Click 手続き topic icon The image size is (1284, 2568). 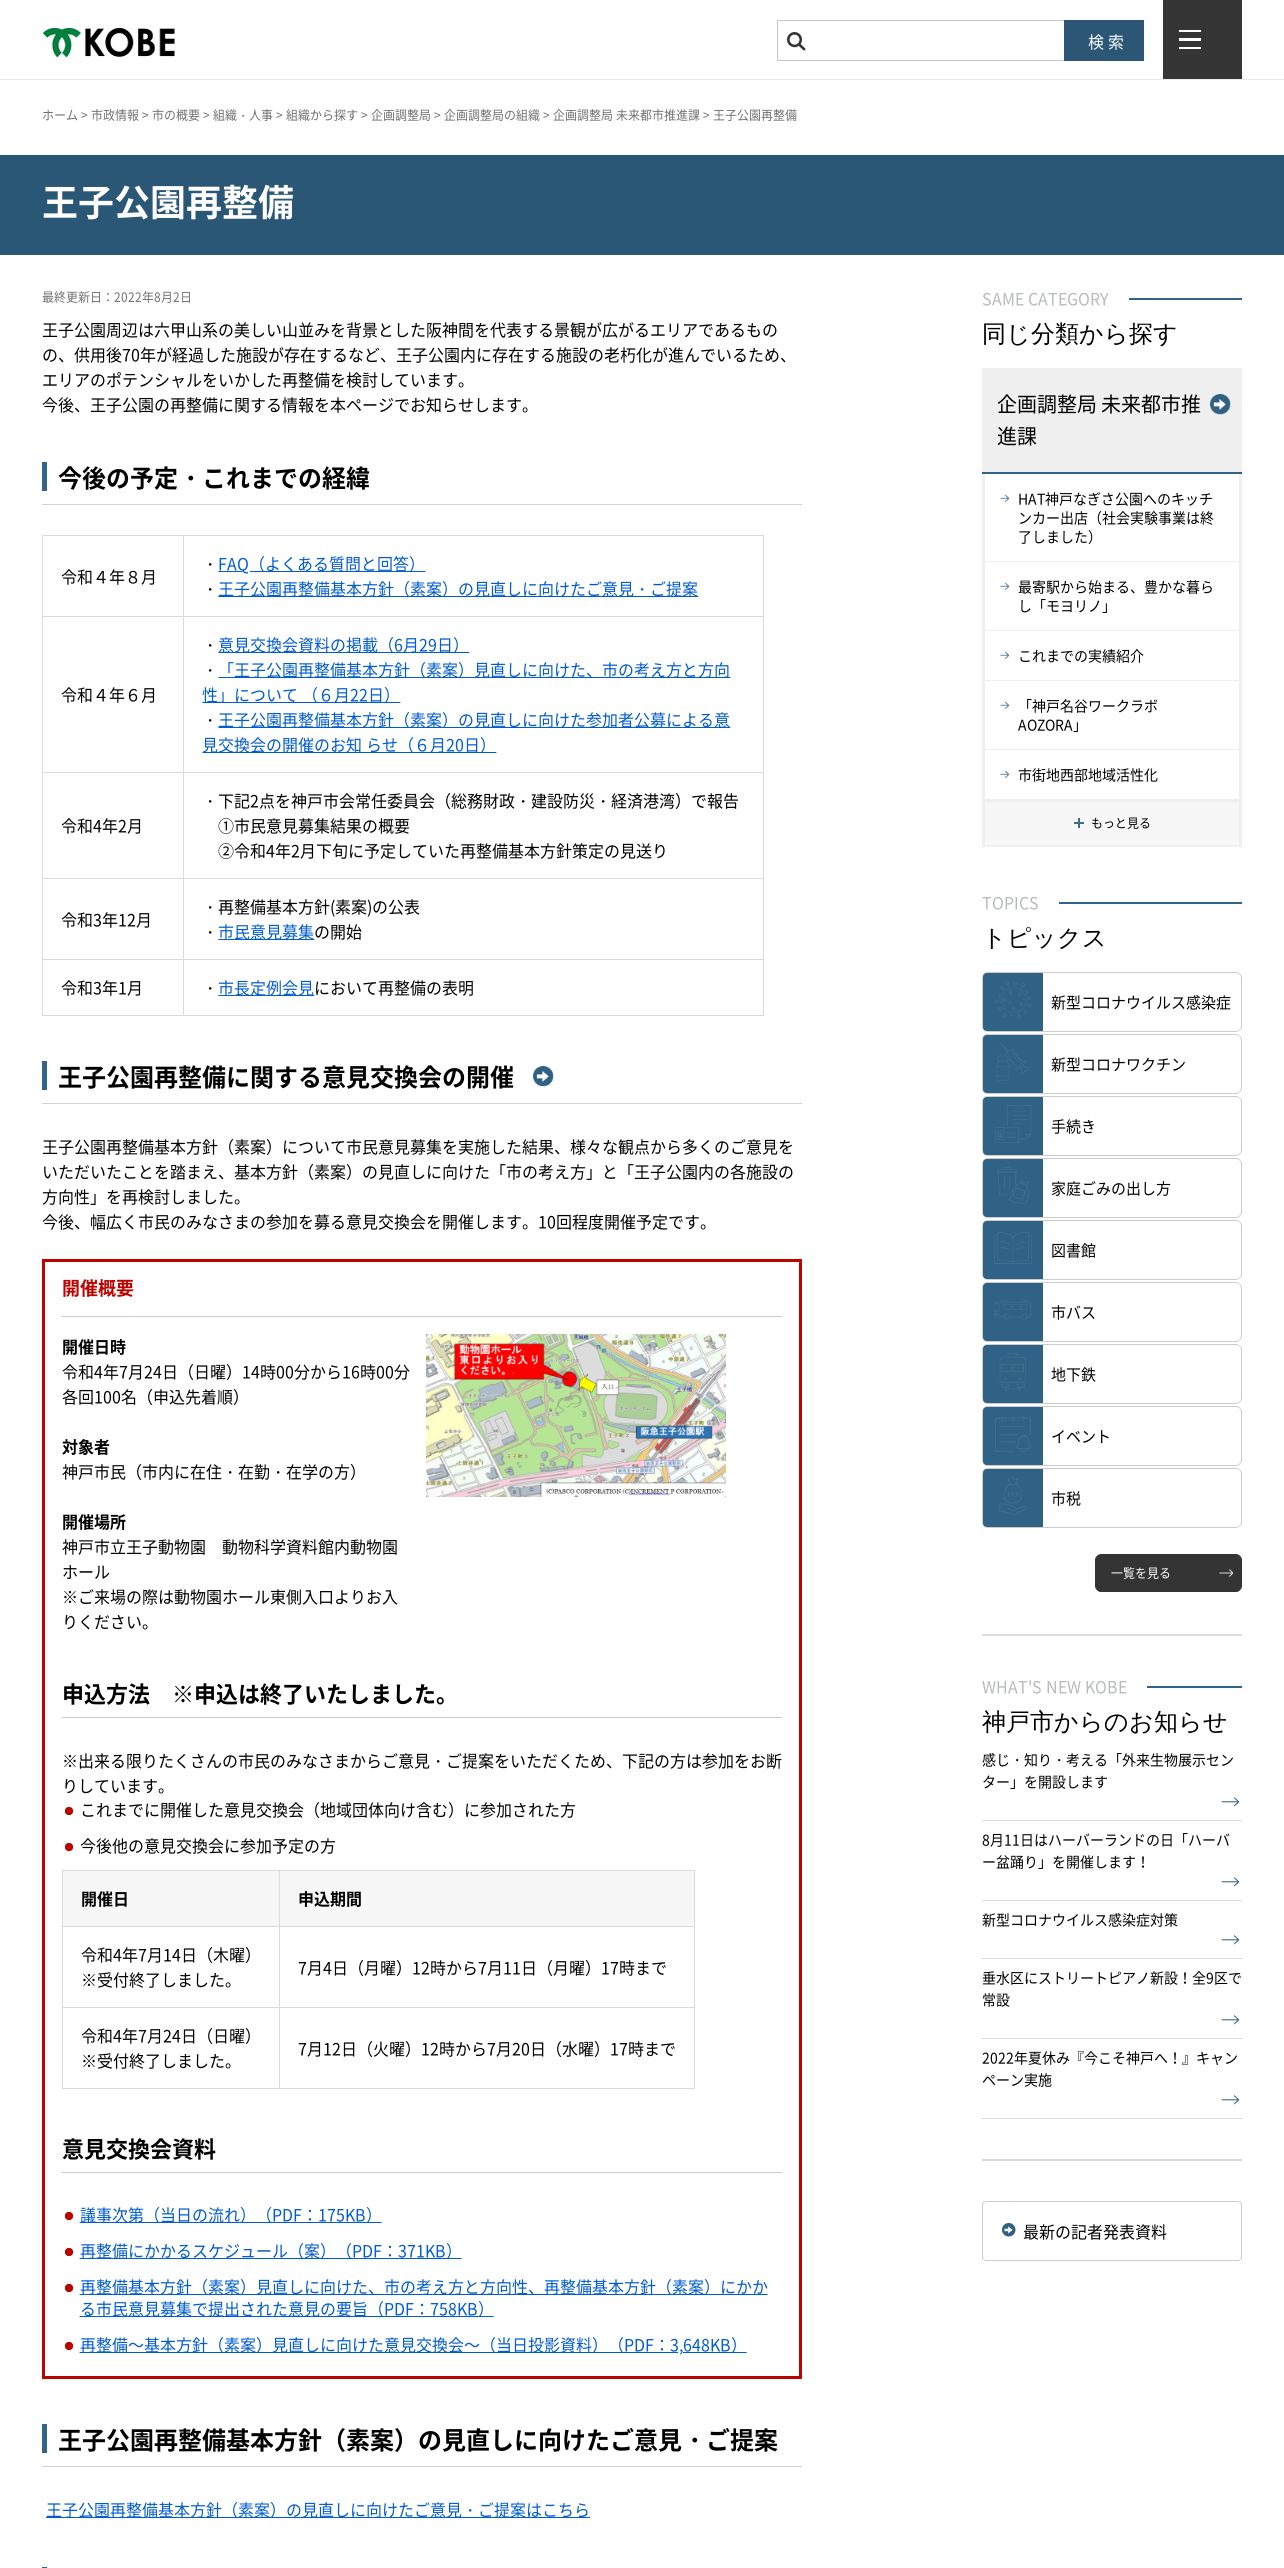tap(1013, 1126)
